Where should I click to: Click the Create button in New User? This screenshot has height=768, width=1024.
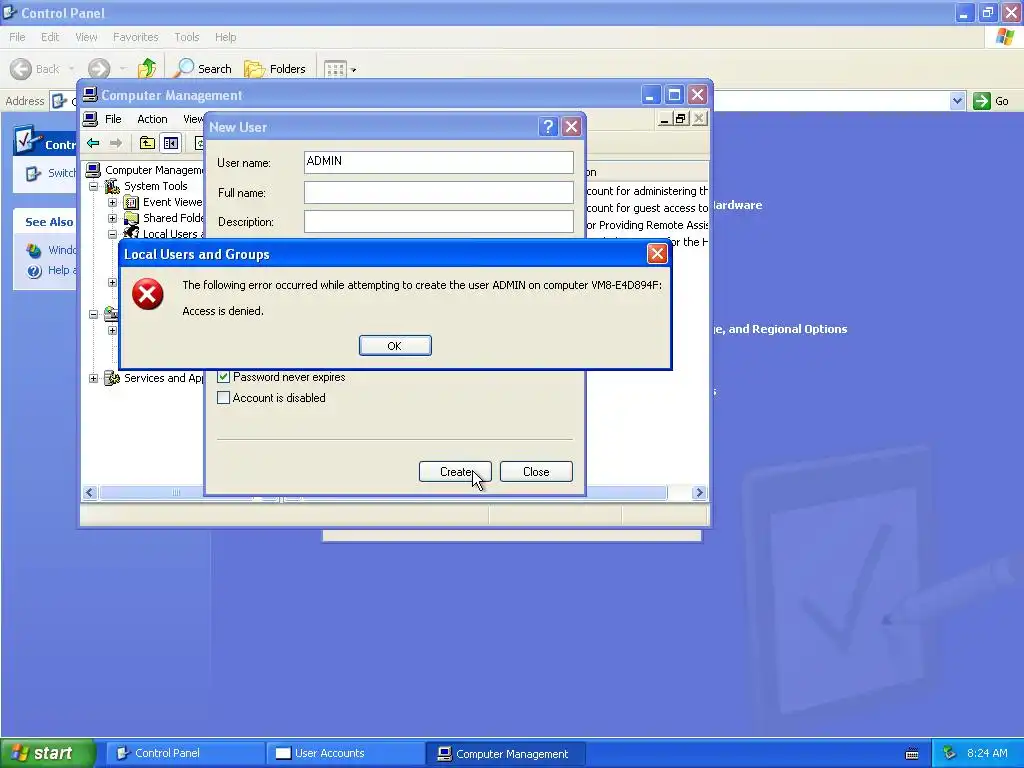(455, 472)
